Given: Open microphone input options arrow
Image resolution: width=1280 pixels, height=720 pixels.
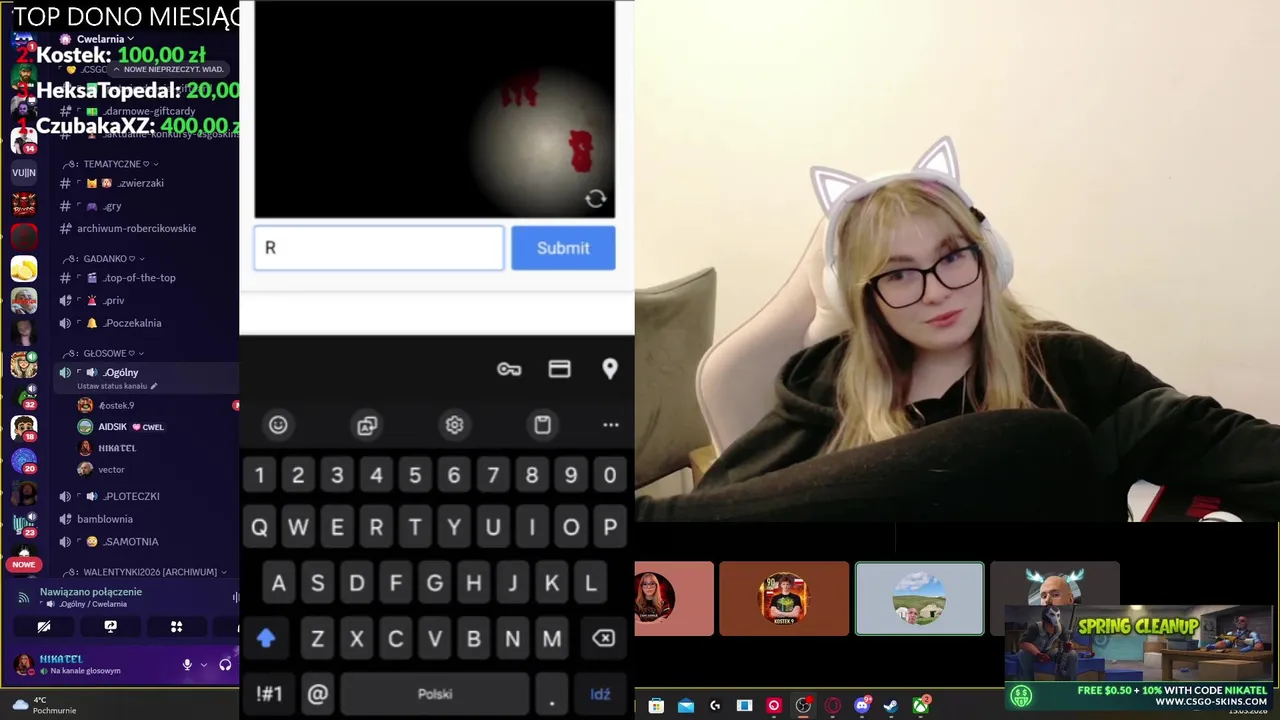Looking at the screenshot, I should pyautogui.click(x=204, y=665).
